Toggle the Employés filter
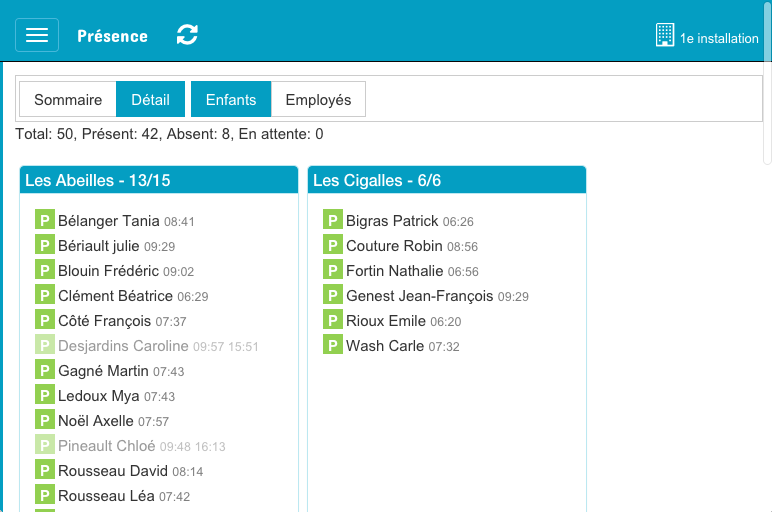This screenshot has width=772, height=512. point(318,100)
